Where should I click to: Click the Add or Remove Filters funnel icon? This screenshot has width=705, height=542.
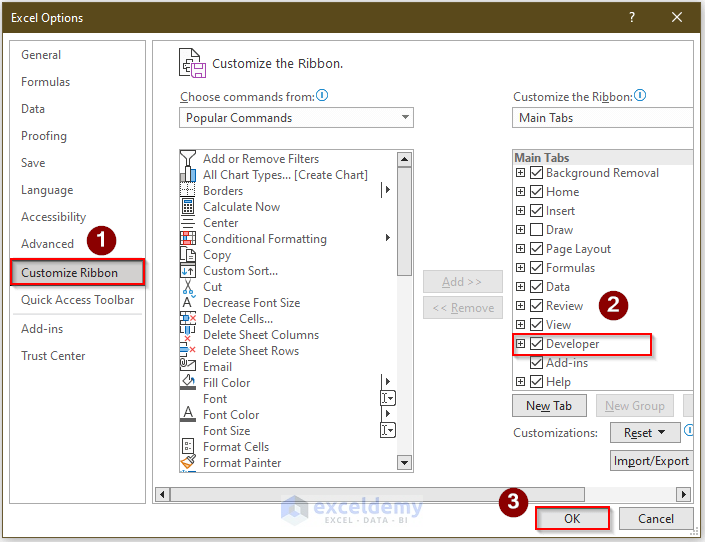(x=187, y=158)
